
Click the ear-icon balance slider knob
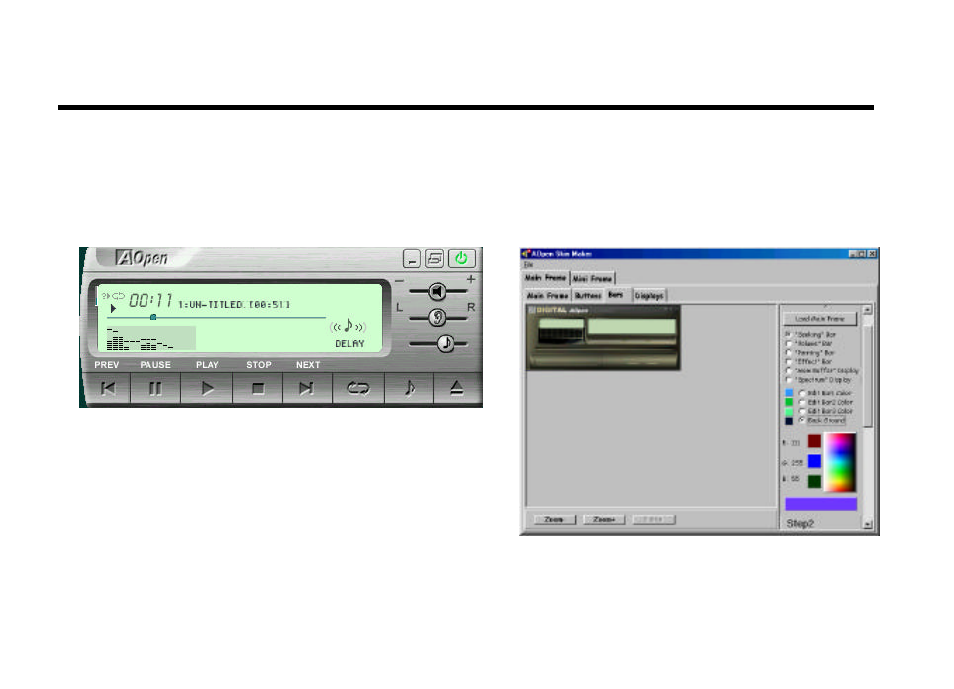tap(437, 317)
